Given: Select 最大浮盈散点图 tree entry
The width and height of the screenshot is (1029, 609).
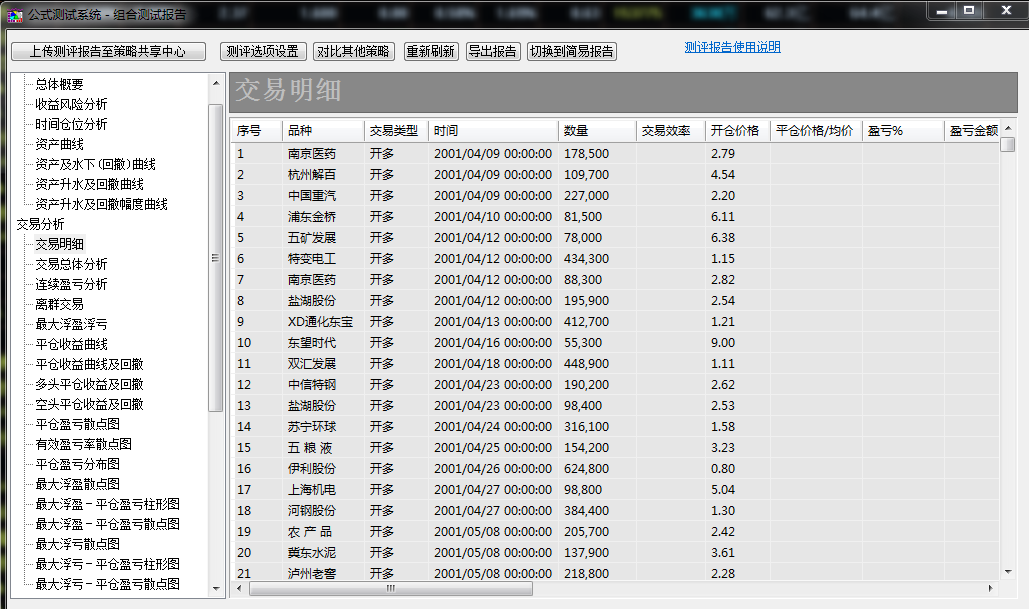Looking at the screenshot, I should (77, 484).
